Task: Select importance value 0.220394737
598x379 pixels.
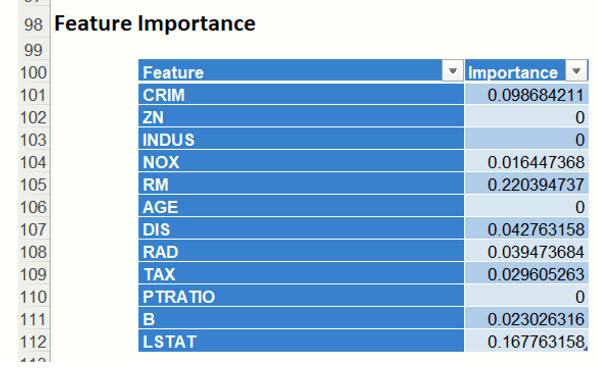Action: click(526, 185)
